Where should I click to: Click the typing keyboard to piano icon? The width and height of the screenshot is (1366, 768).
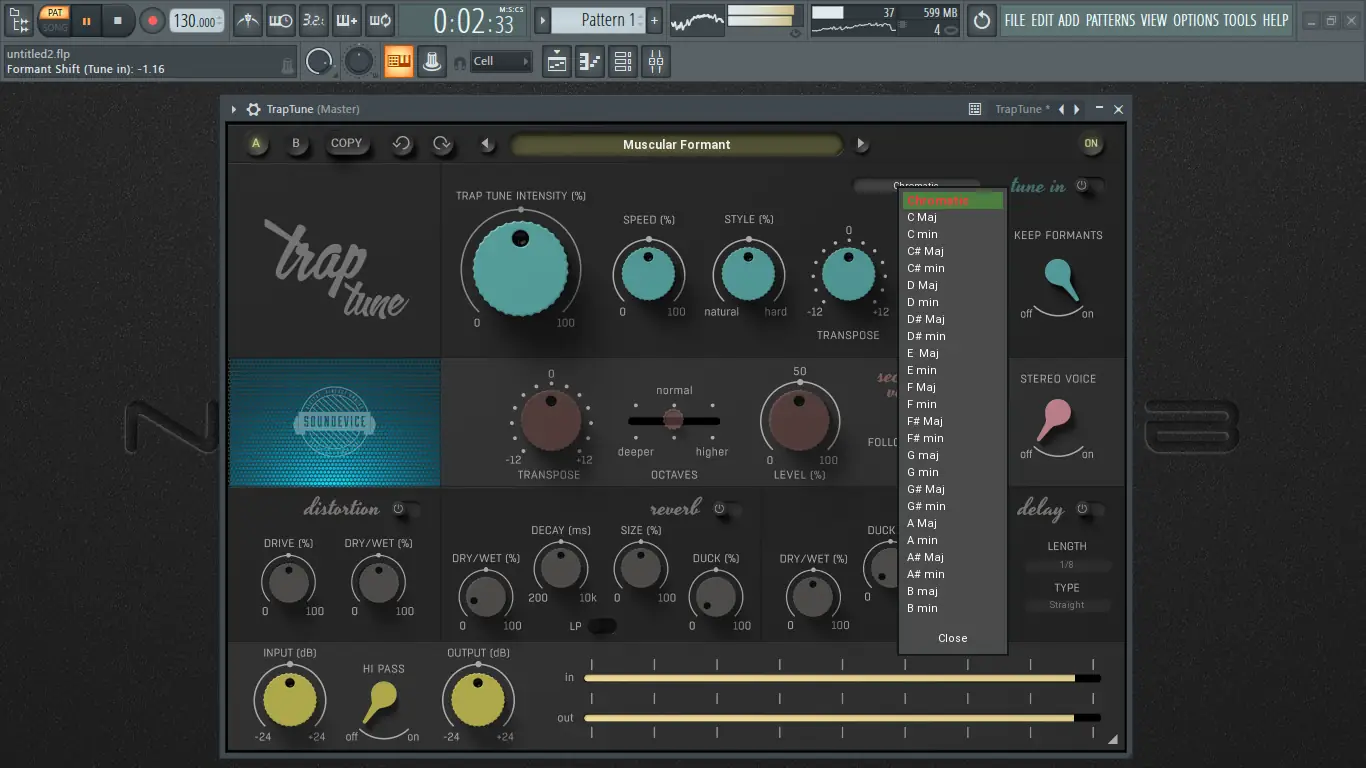click(x=399, y=62)
